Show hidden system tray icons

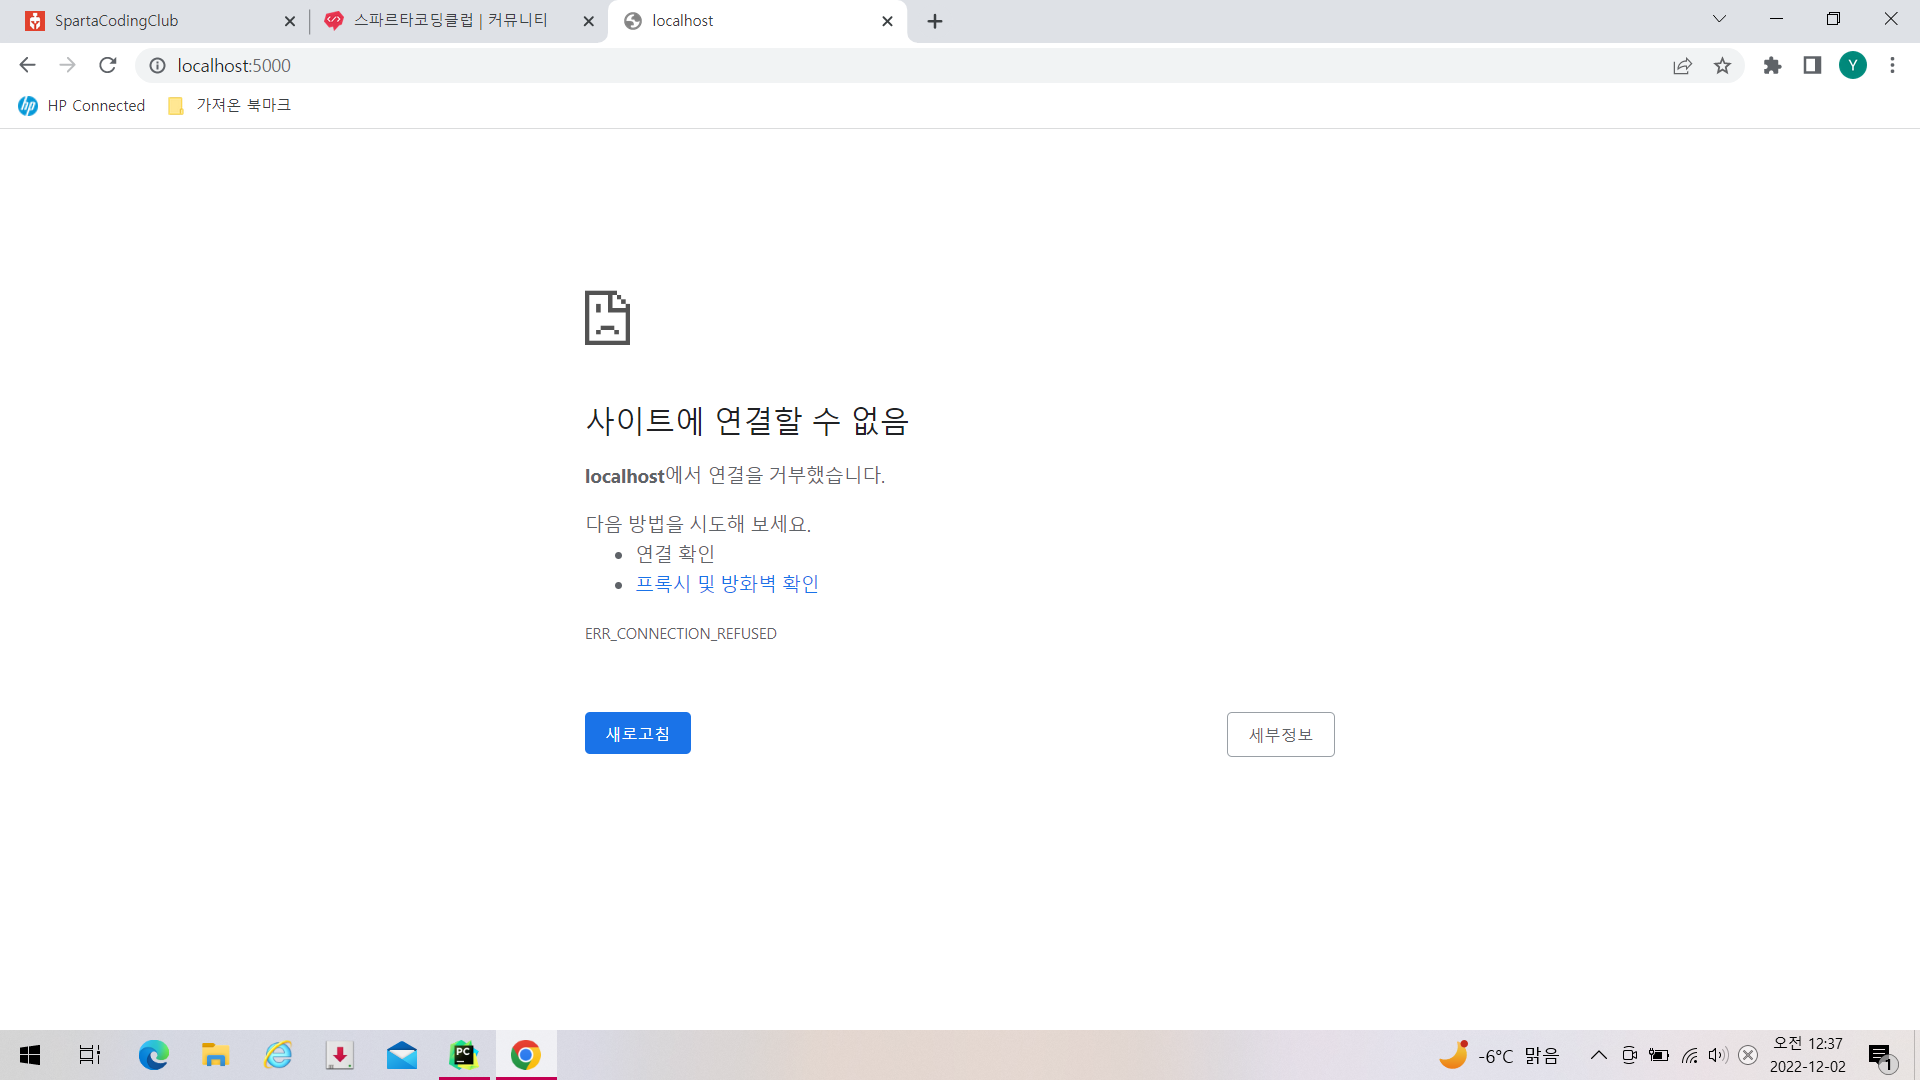(1598, 1055)
